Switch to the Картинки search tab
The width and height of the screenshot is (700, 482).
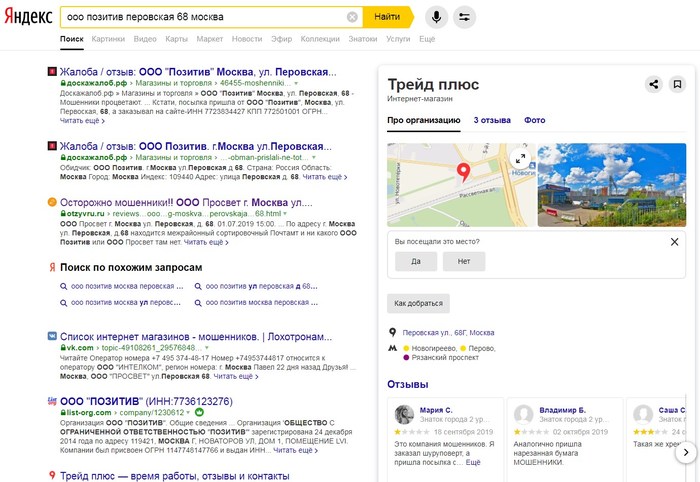tap(108, 39)
